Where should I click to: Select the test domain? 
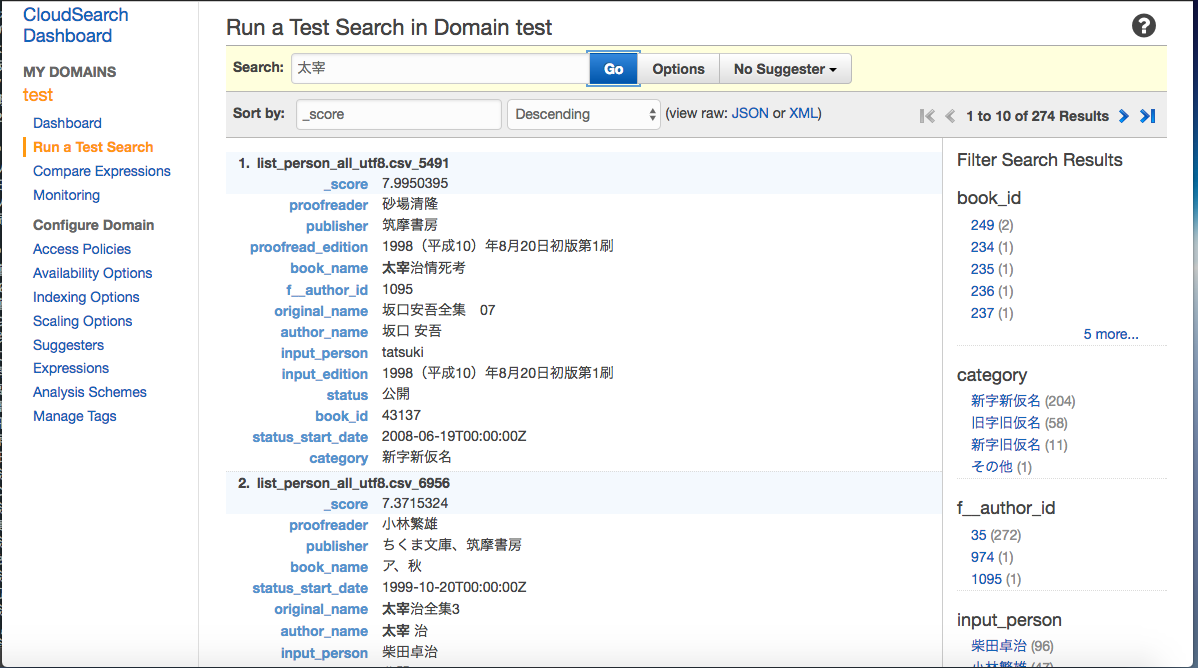tap(38, 95)
